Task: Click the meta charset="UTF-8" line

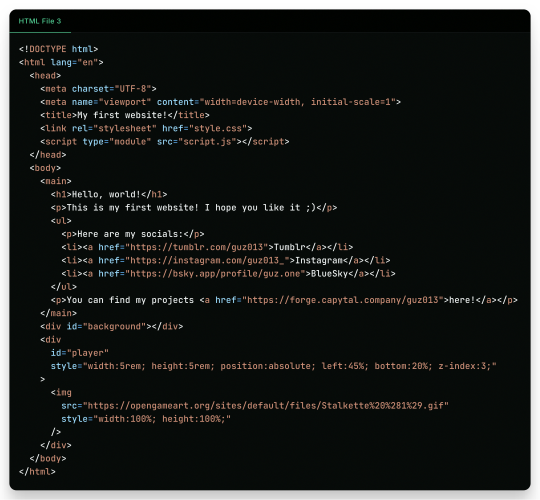Action: (98, 89)
